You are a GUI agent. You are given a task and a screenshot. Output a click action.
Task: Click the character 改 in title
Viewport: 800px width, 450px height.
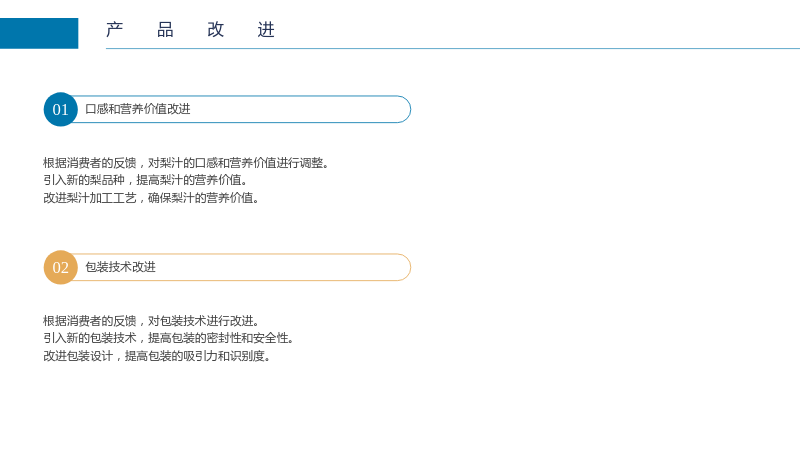[215, 30]
